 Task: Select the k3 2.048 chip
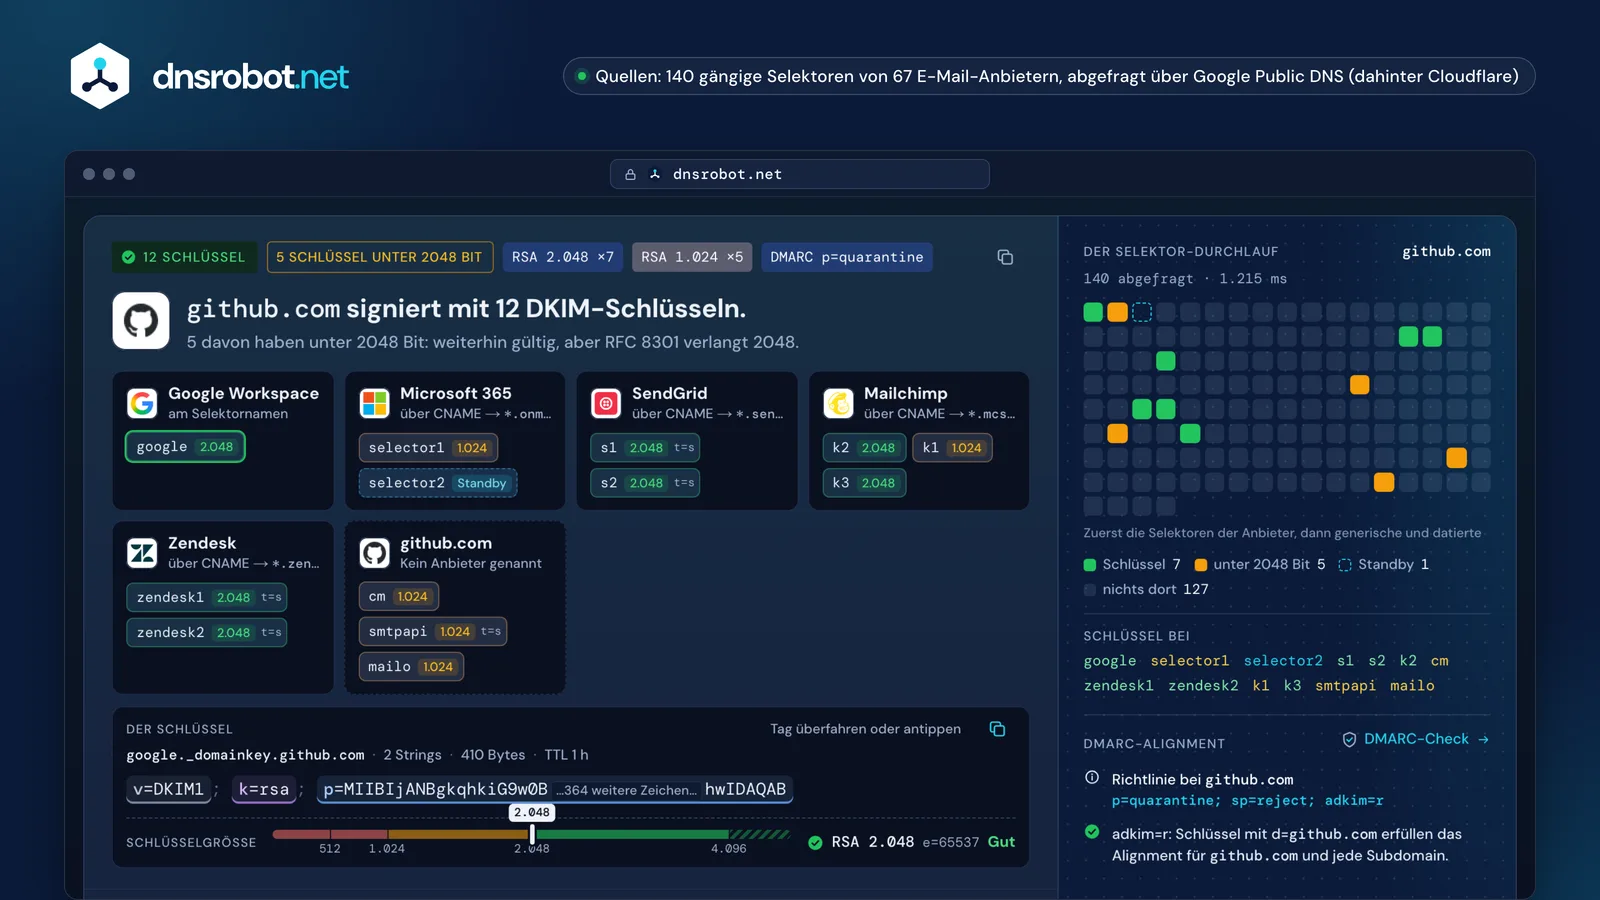864,483
